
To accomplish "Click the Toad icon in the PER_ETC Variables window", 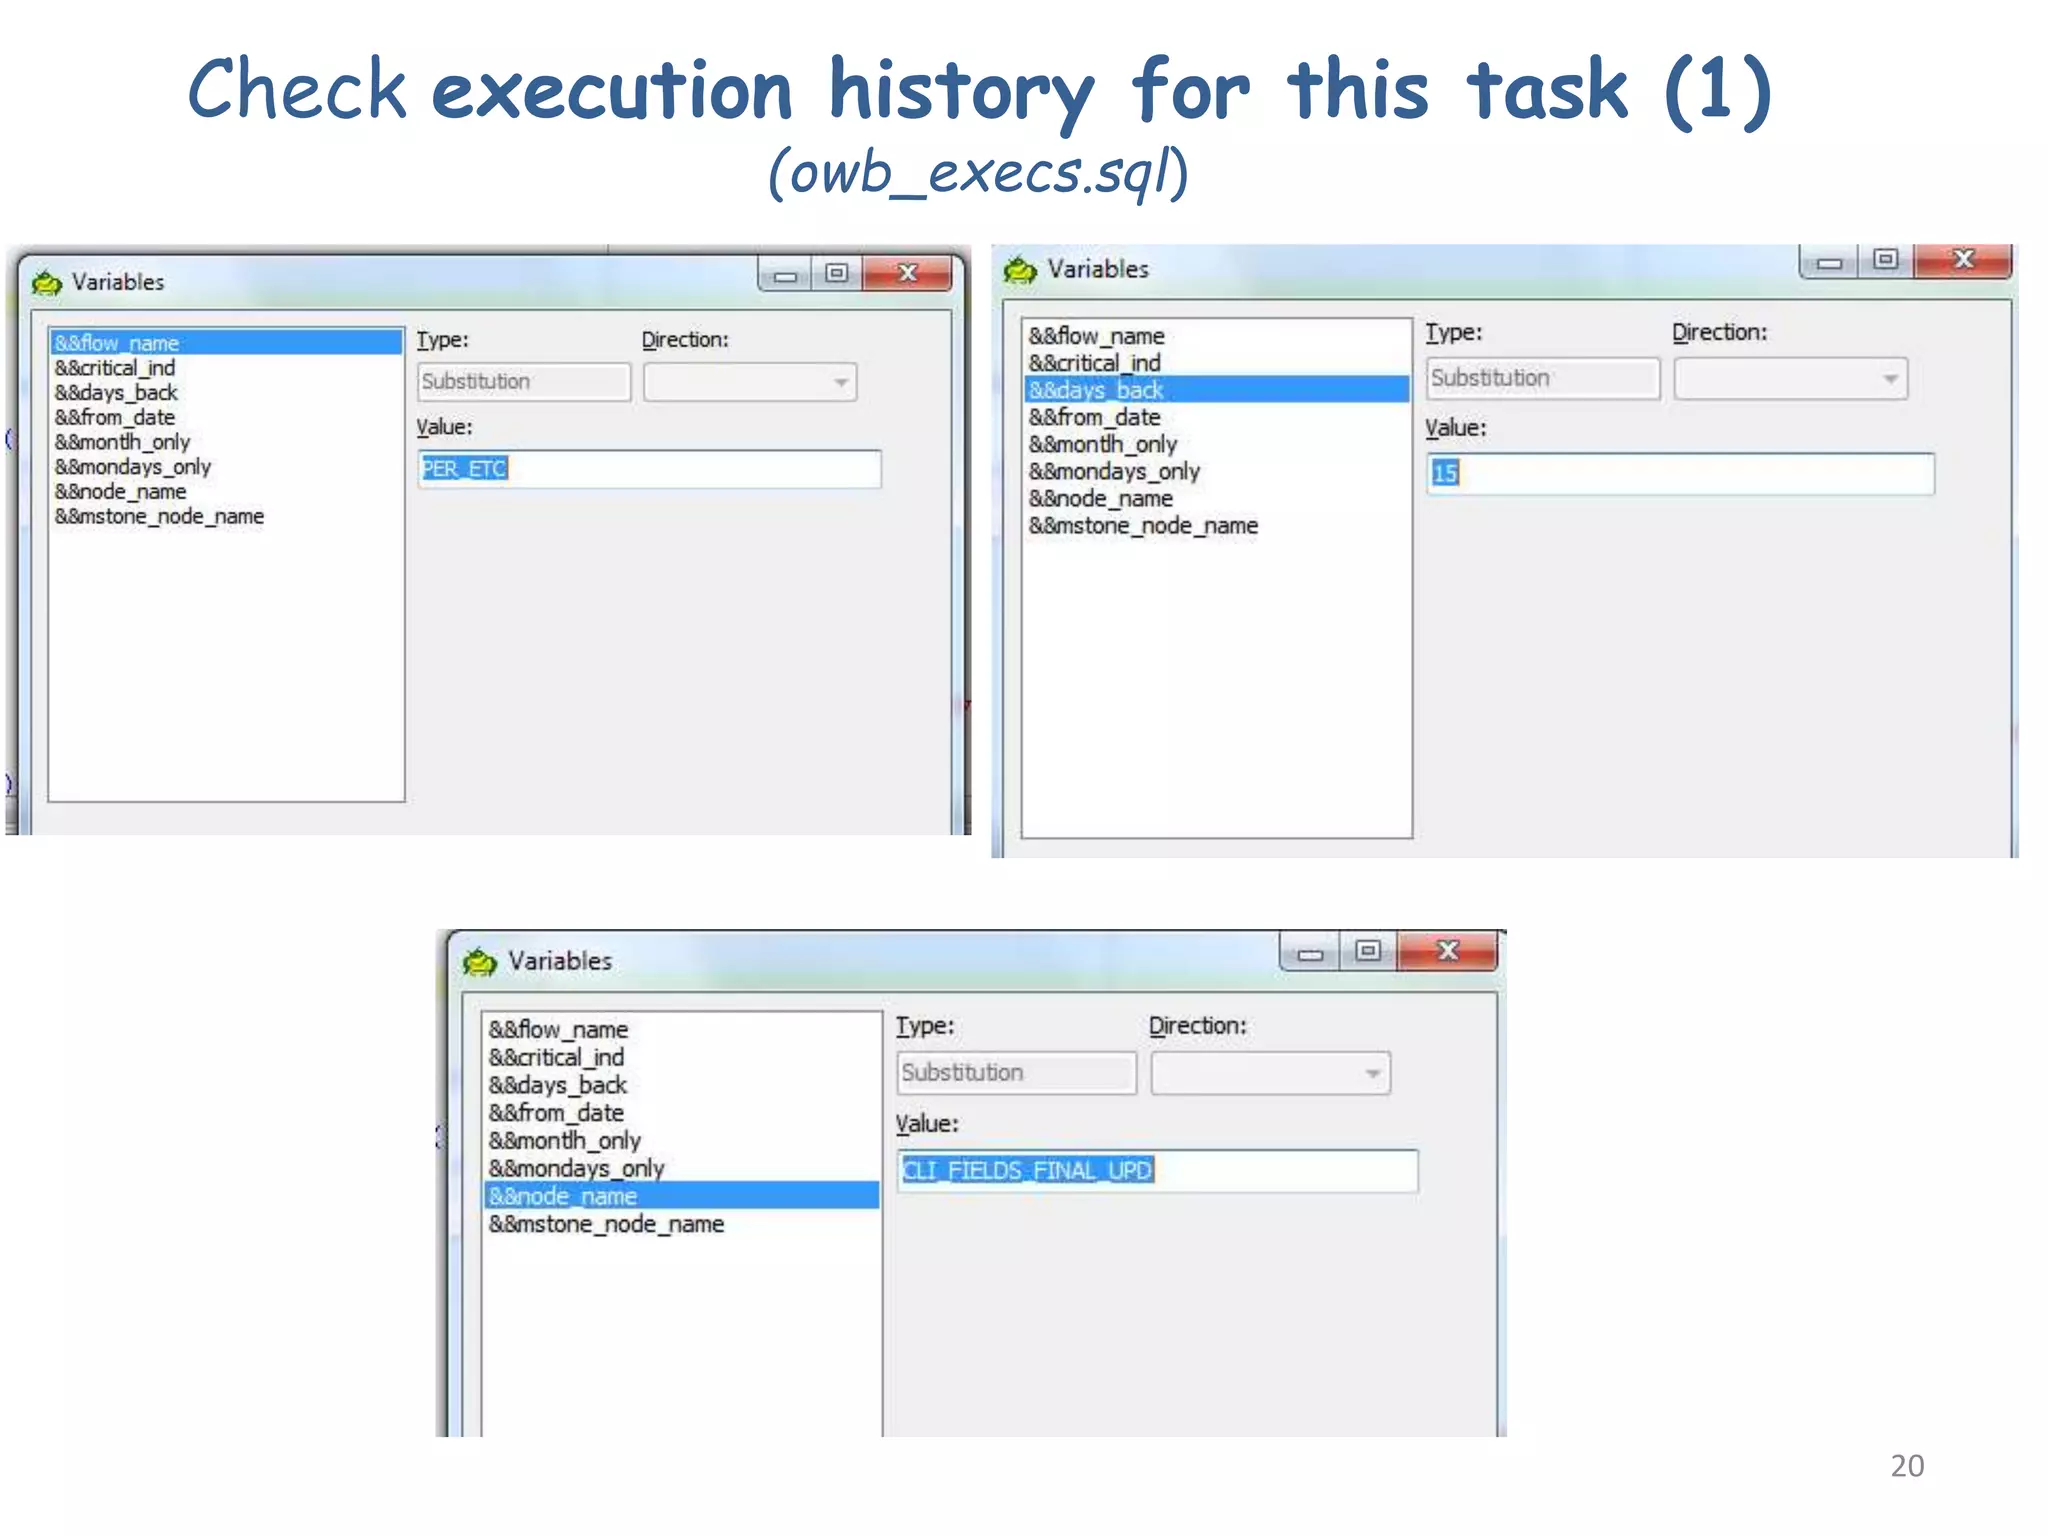I will click(46, 283).
